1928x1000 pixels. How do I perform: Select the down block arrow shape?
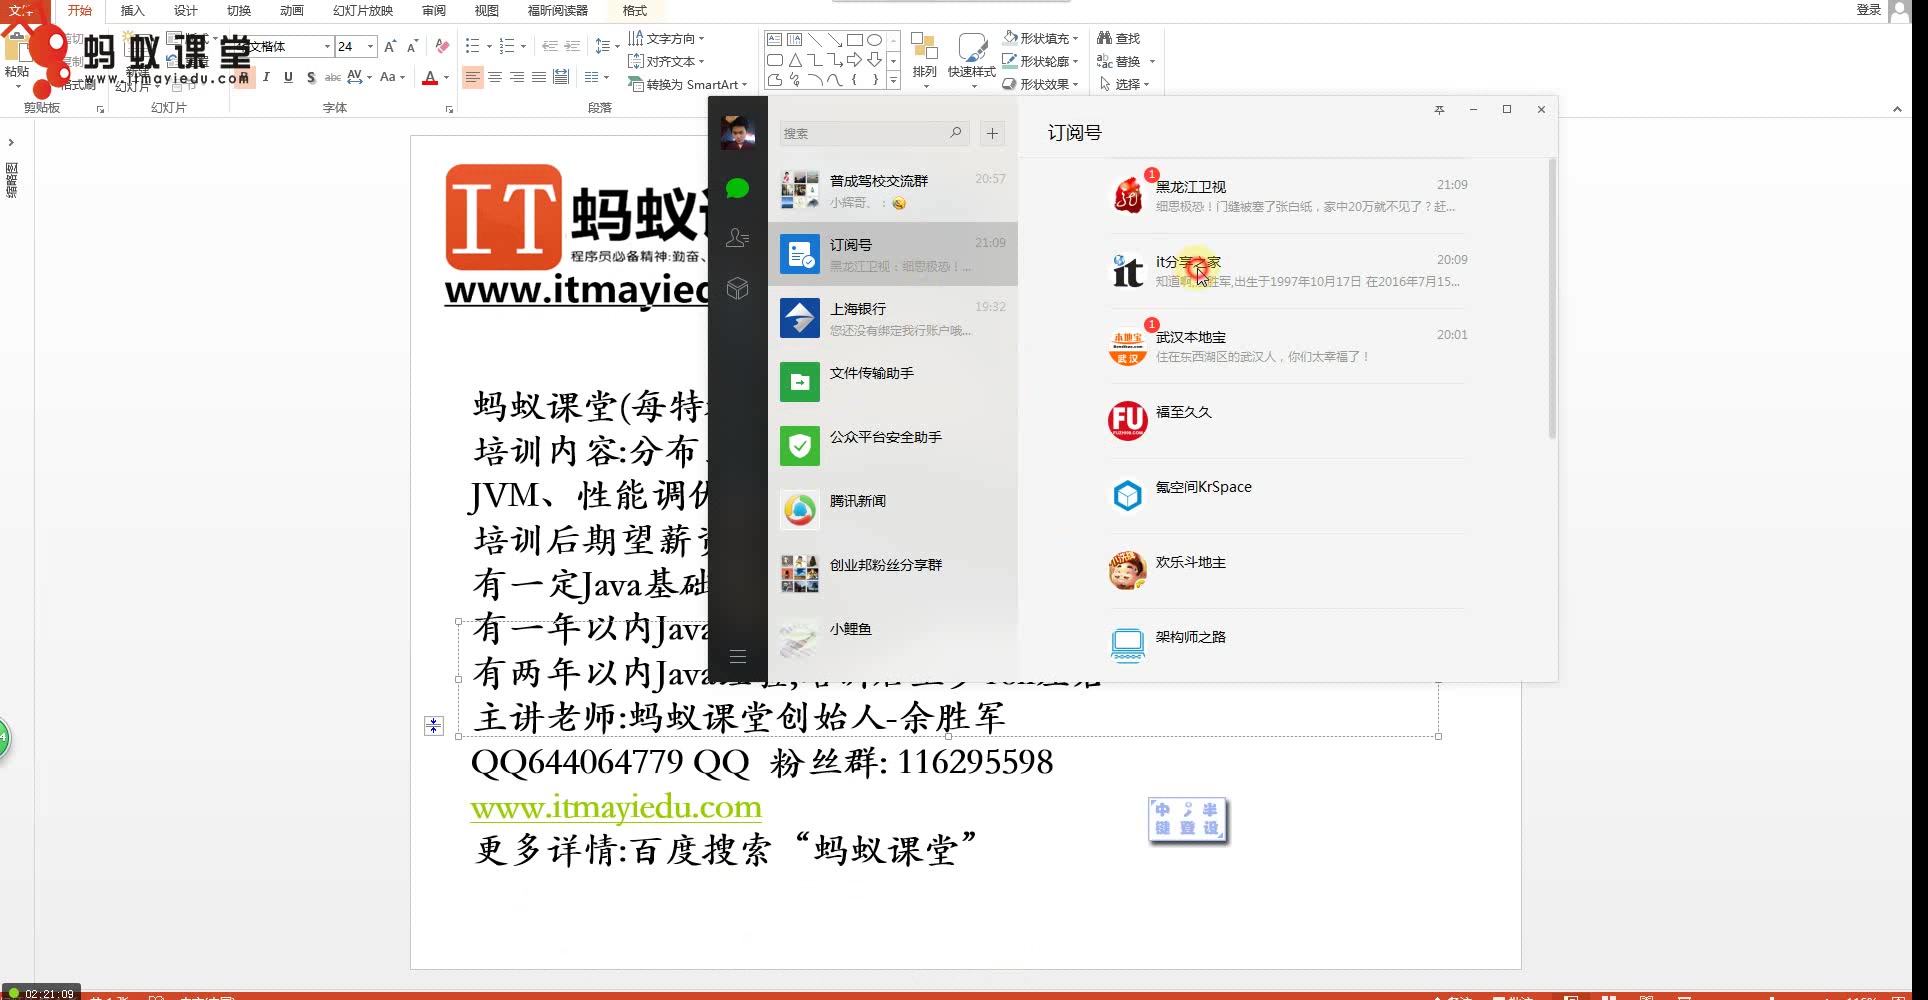tap(875, 60)
